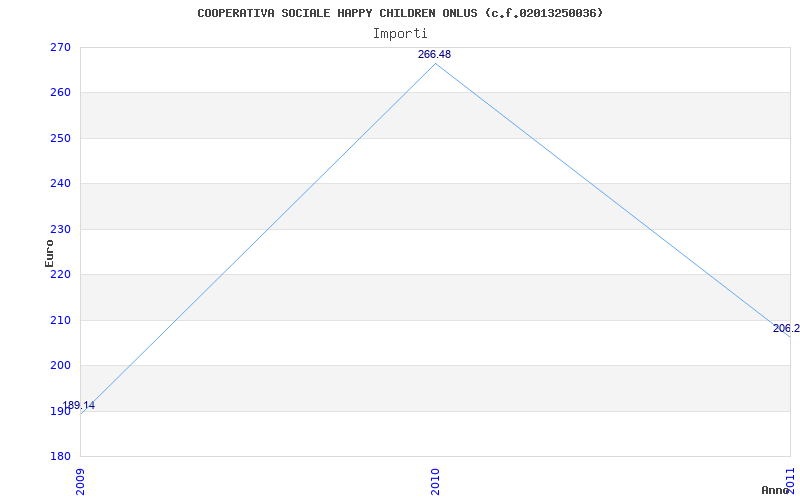
Task: Click the 270 y-axis value
Action: (x=60, y=47)
